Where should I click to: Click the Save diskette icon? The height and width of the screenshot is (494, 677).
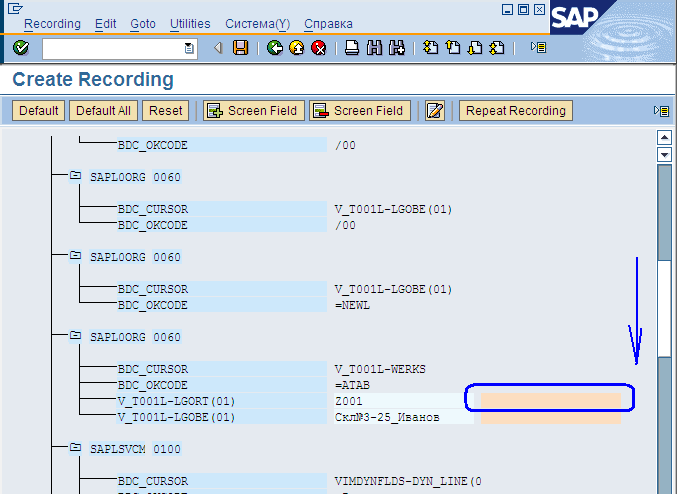click(240, 47)
